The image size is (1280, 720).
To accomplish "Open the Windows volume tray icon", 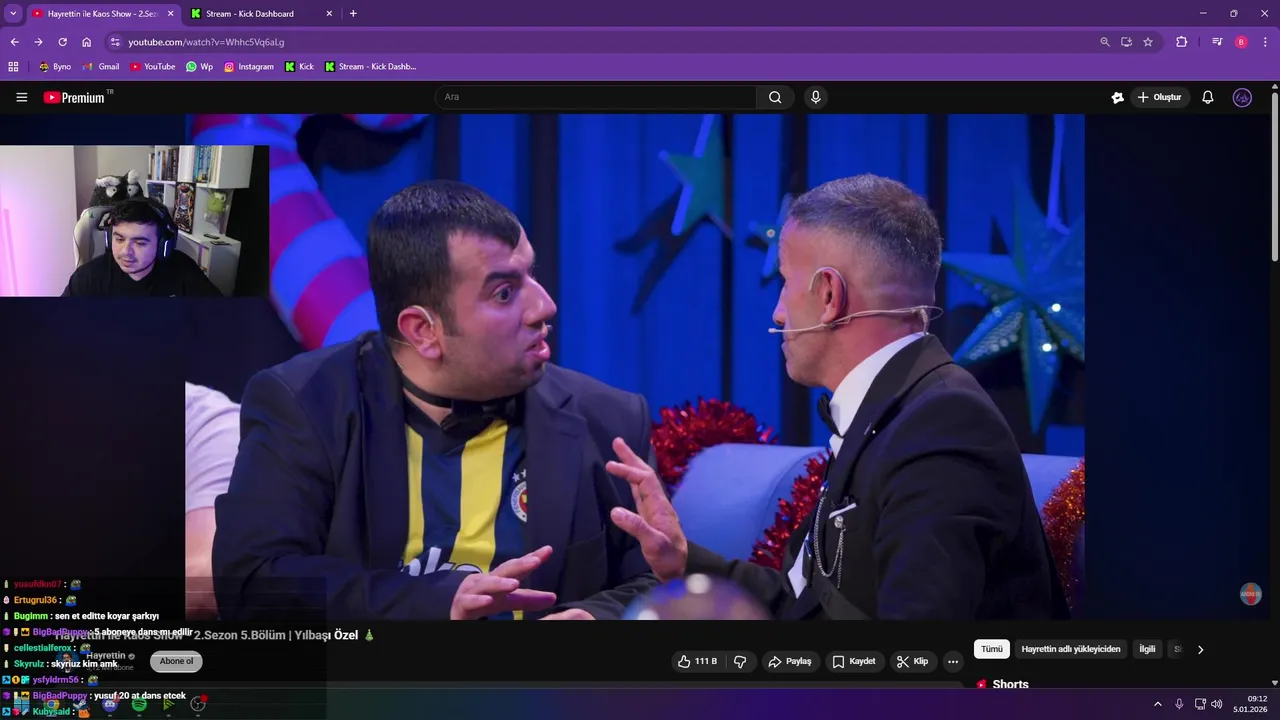I will [1216, 704].
